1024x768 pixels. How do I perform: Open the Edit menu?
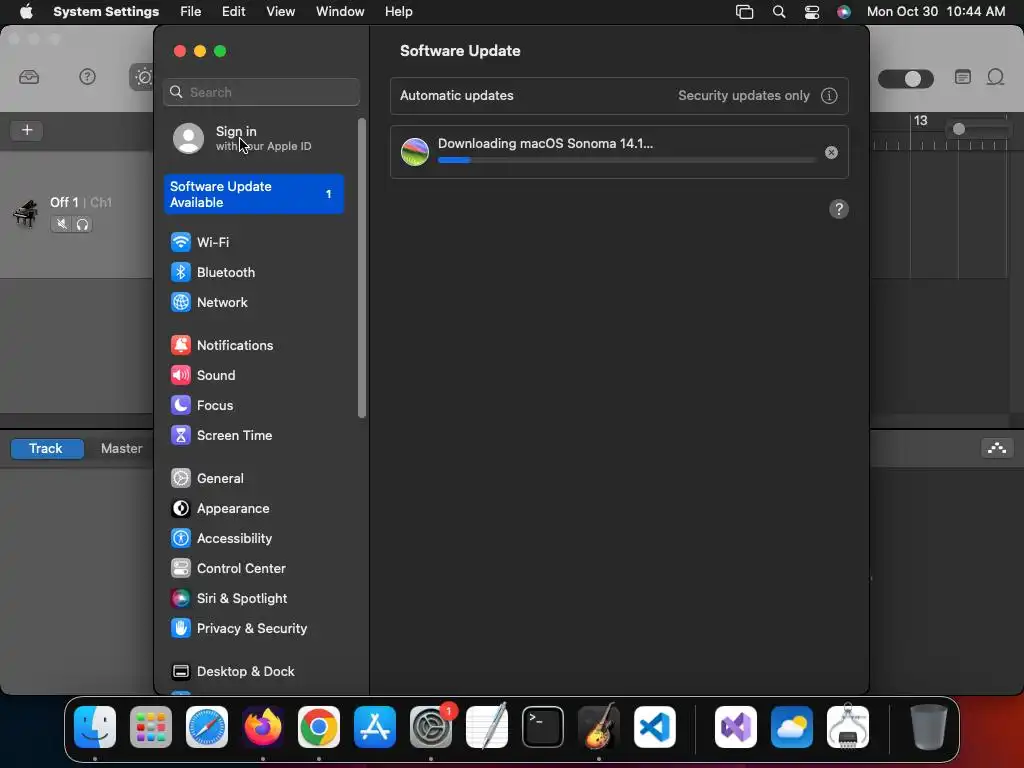[233, 12]
